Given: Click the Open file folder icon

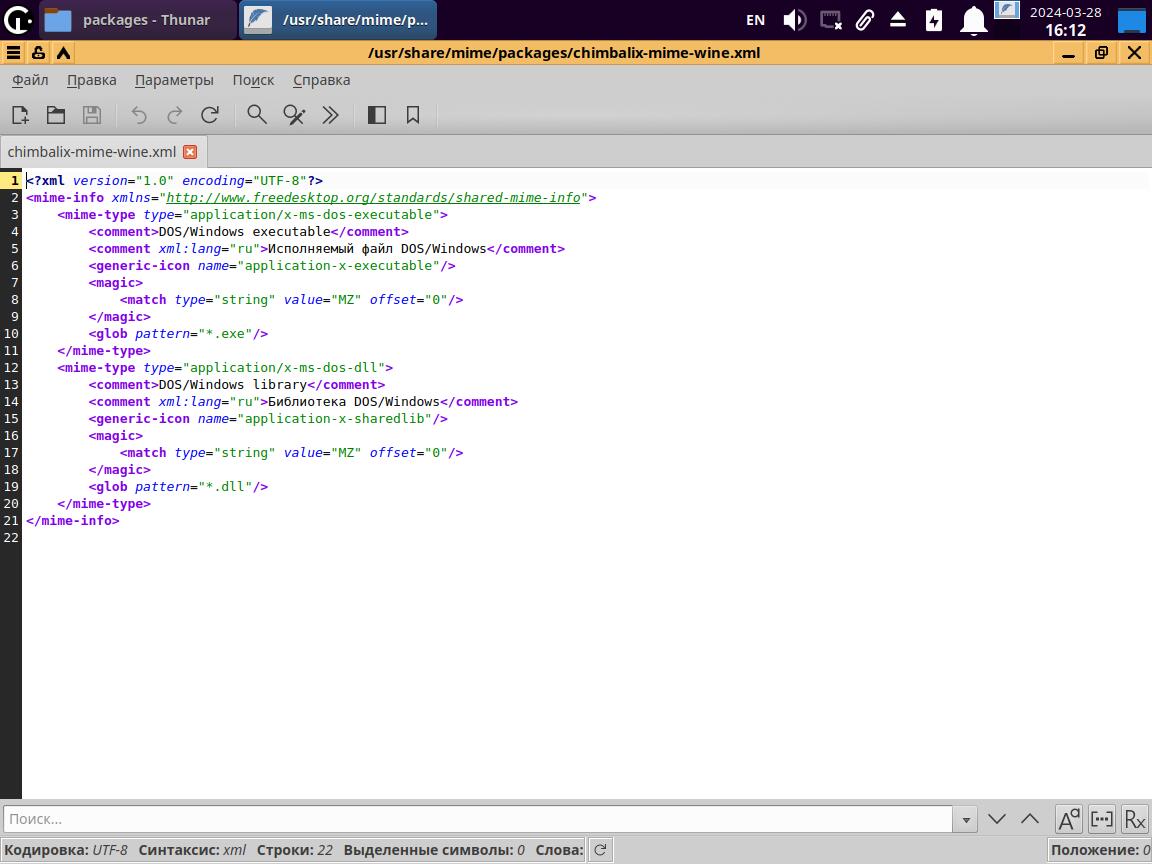Looking at the screenshot, I should [x=56, y=115].
